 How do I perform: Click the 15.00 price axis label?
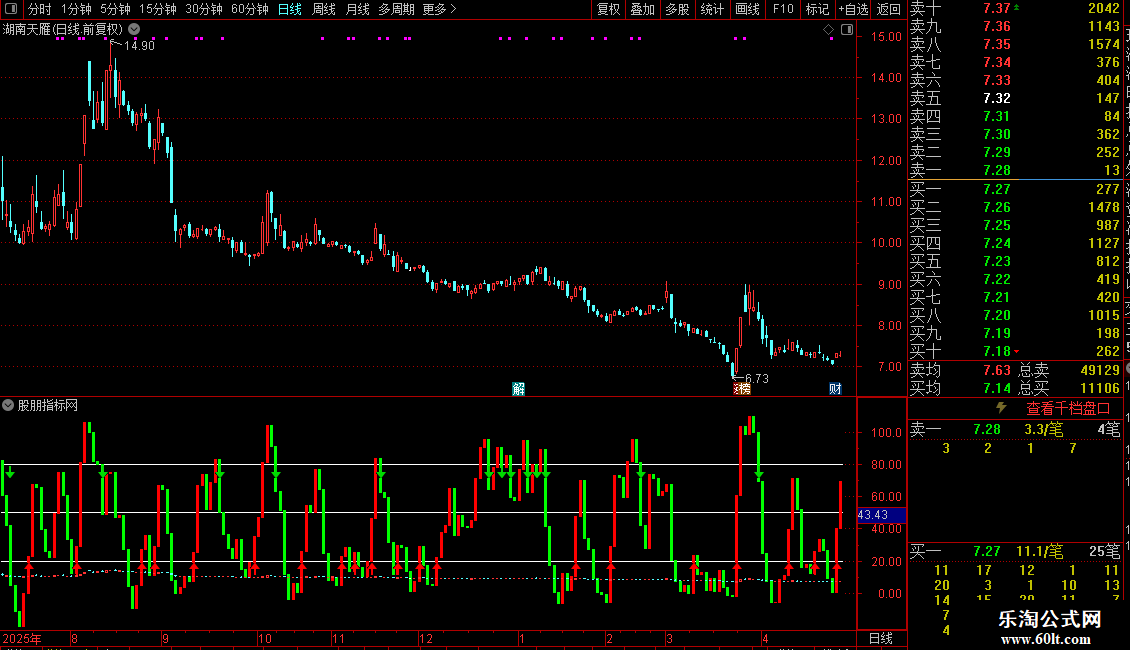[886, 36]
